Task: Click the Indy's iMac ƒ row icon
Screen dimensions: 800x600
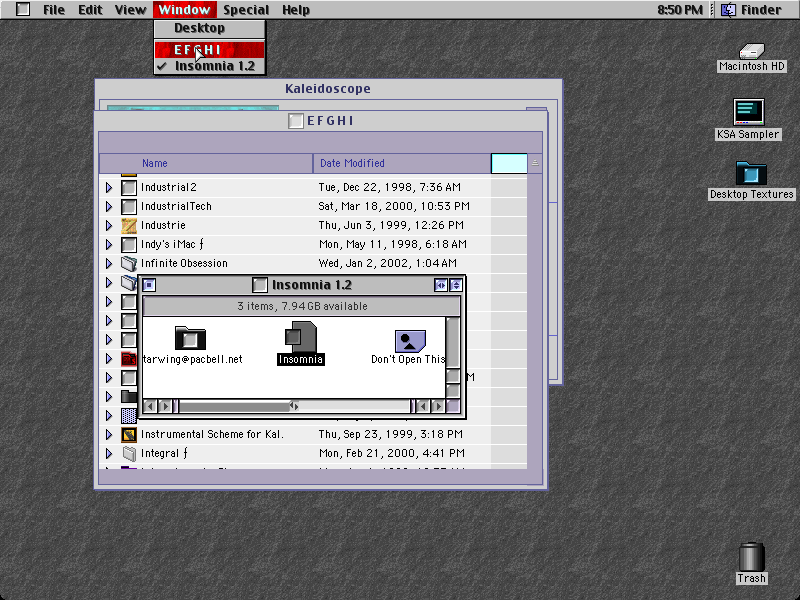Action: coord(129,244)
